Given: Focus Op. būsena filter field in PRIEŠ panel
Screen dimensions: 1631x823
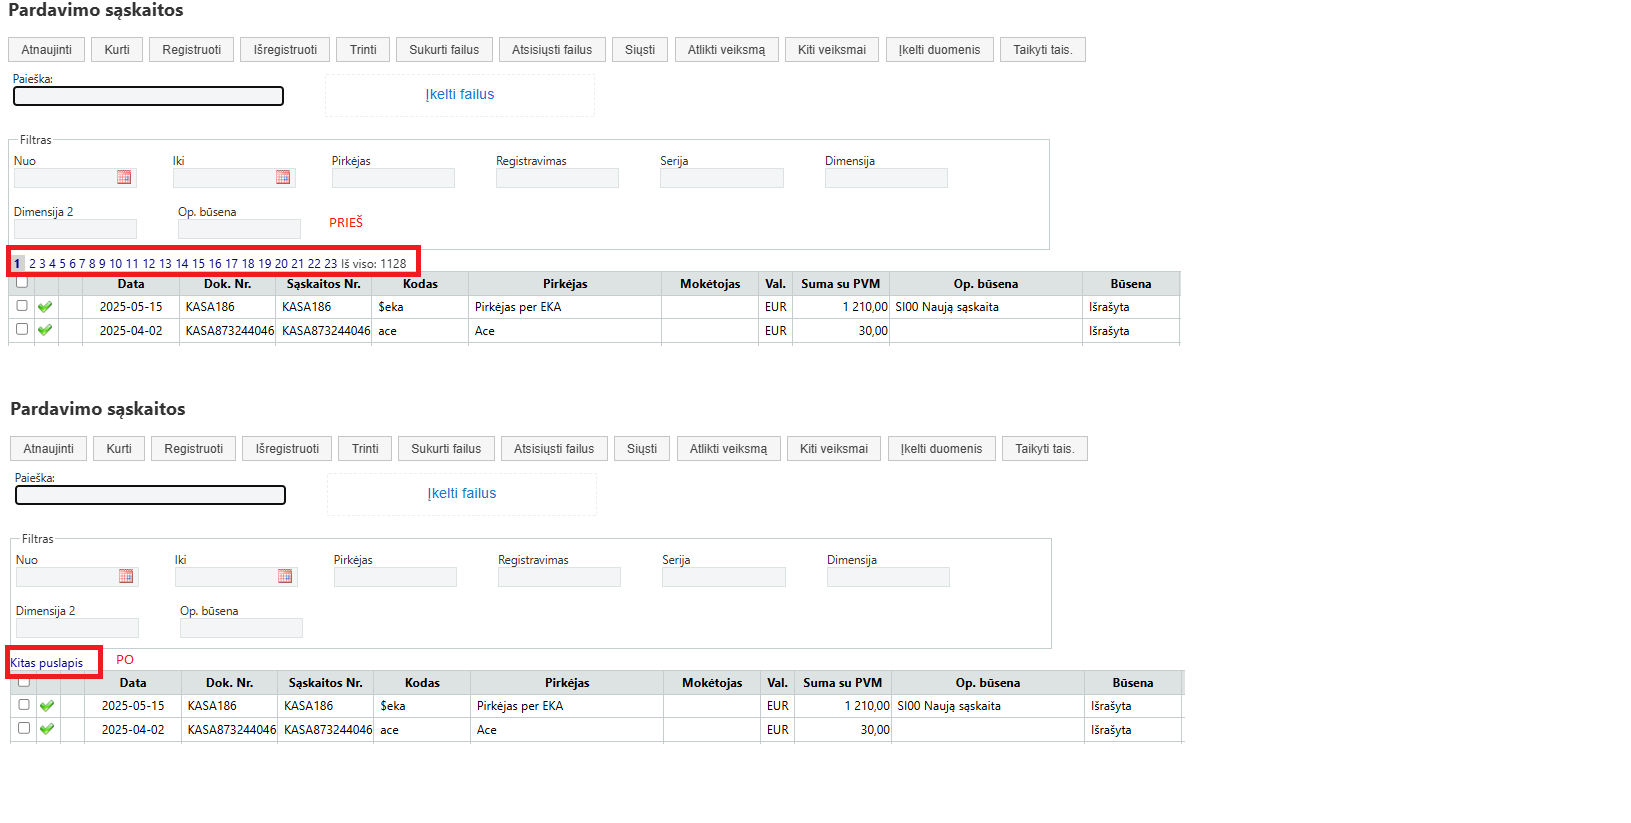Looking at the screenshot, I should pos(239,229).
